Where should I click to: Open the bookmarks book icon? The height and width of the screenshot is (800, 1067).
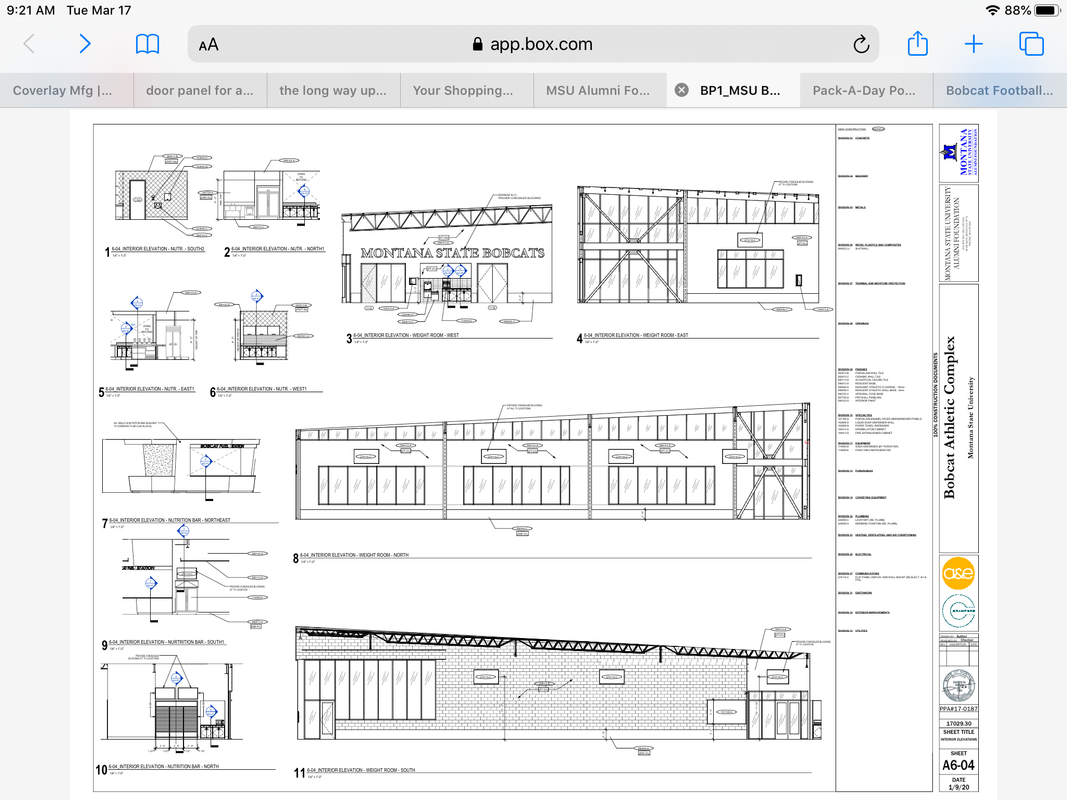[x=147, y=44]
